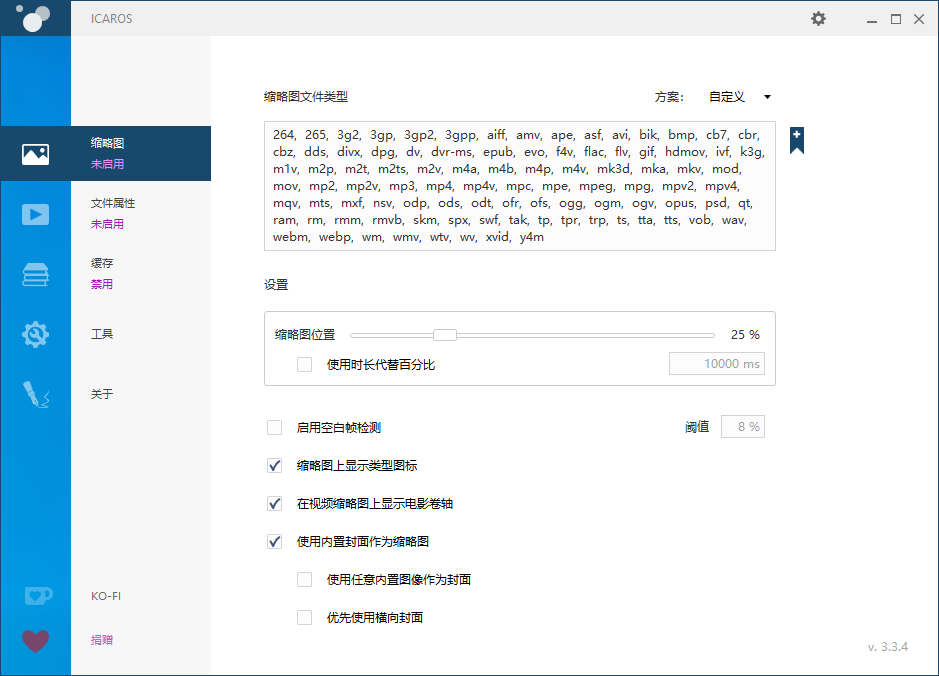The image size is (939, 676).
Task: Click the blue add filetype bookmark icon
Action: (796, 140)
